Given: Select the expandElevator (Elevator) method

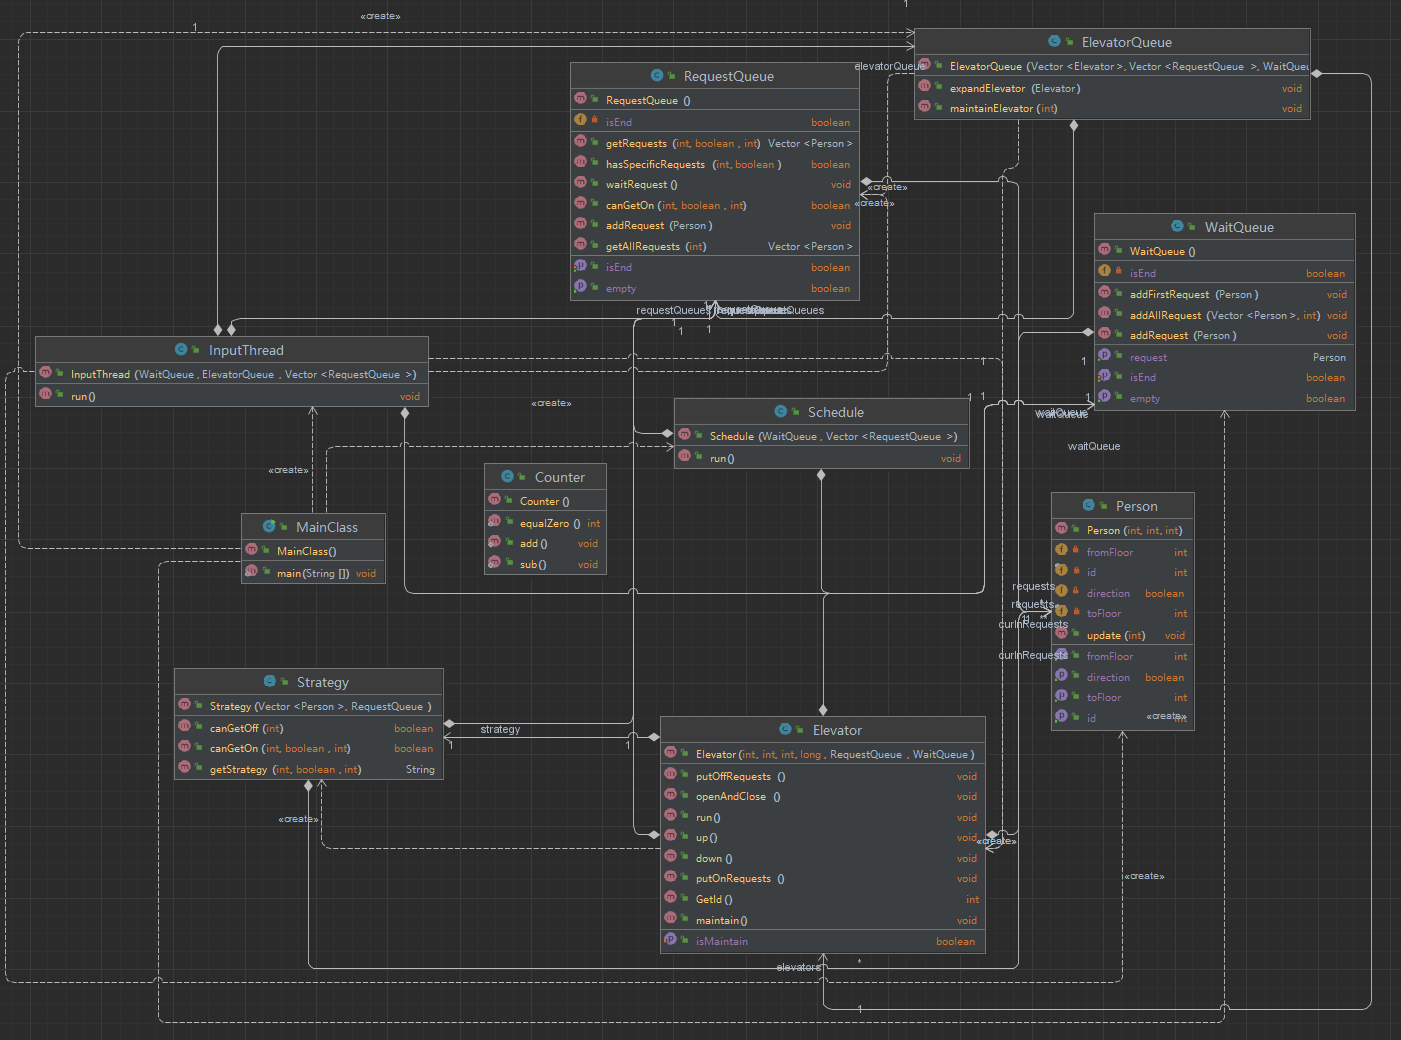Looking at the screenshot, I should pos(1112,88).
